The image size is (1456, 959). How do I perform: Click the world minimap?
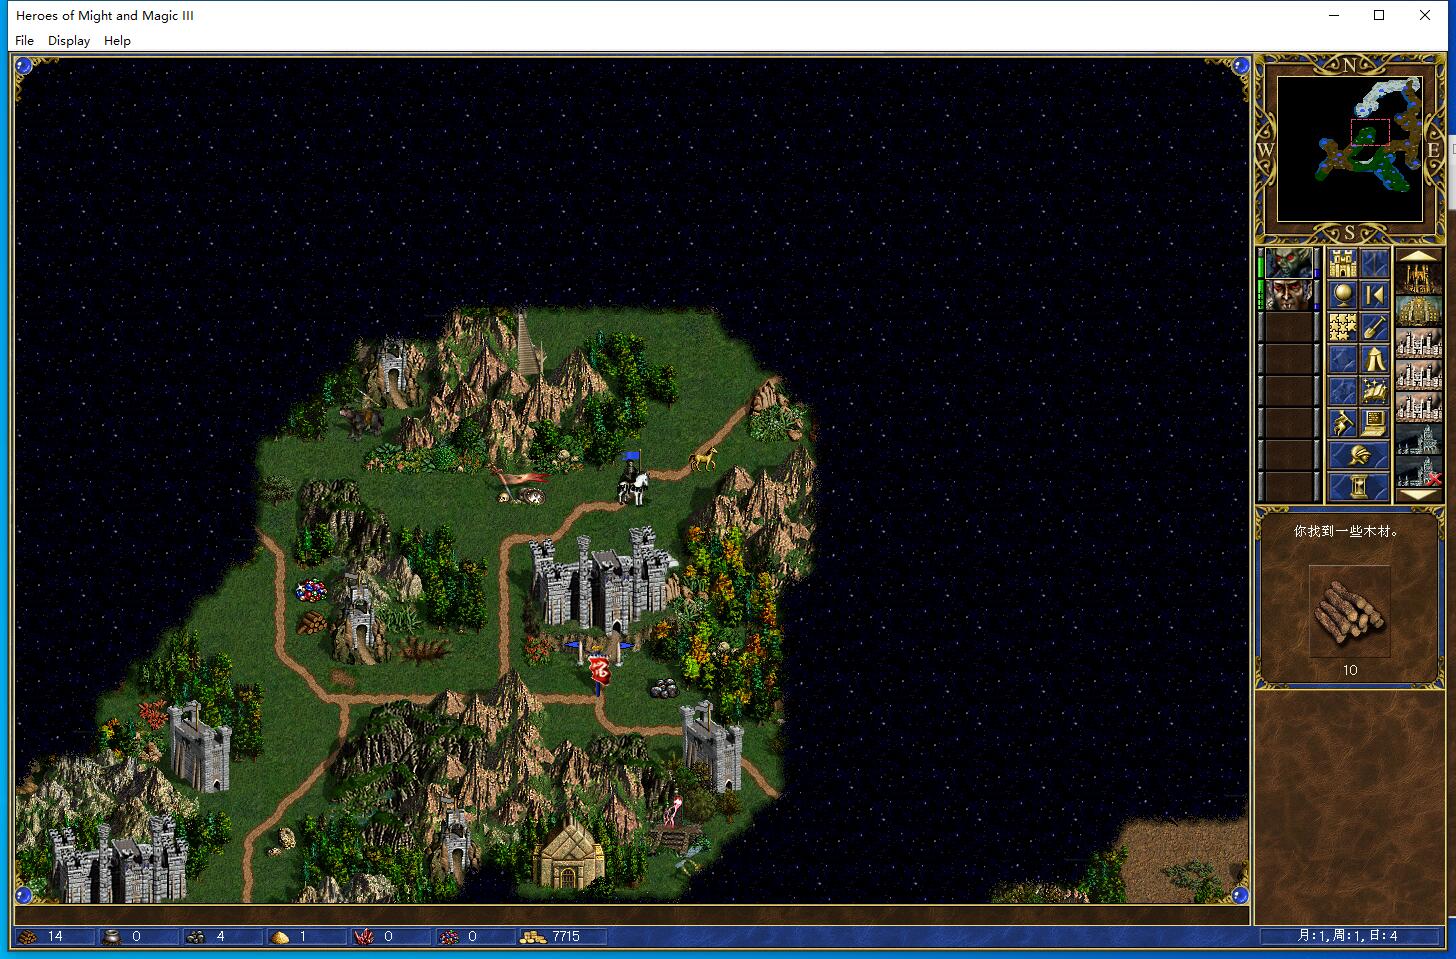1350,149
